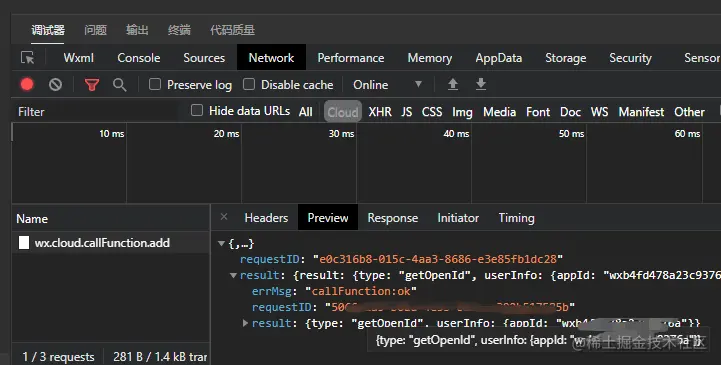Screen dimensions: 721x365
Task: Click the network timeline overview area
Action: point(366,164)
